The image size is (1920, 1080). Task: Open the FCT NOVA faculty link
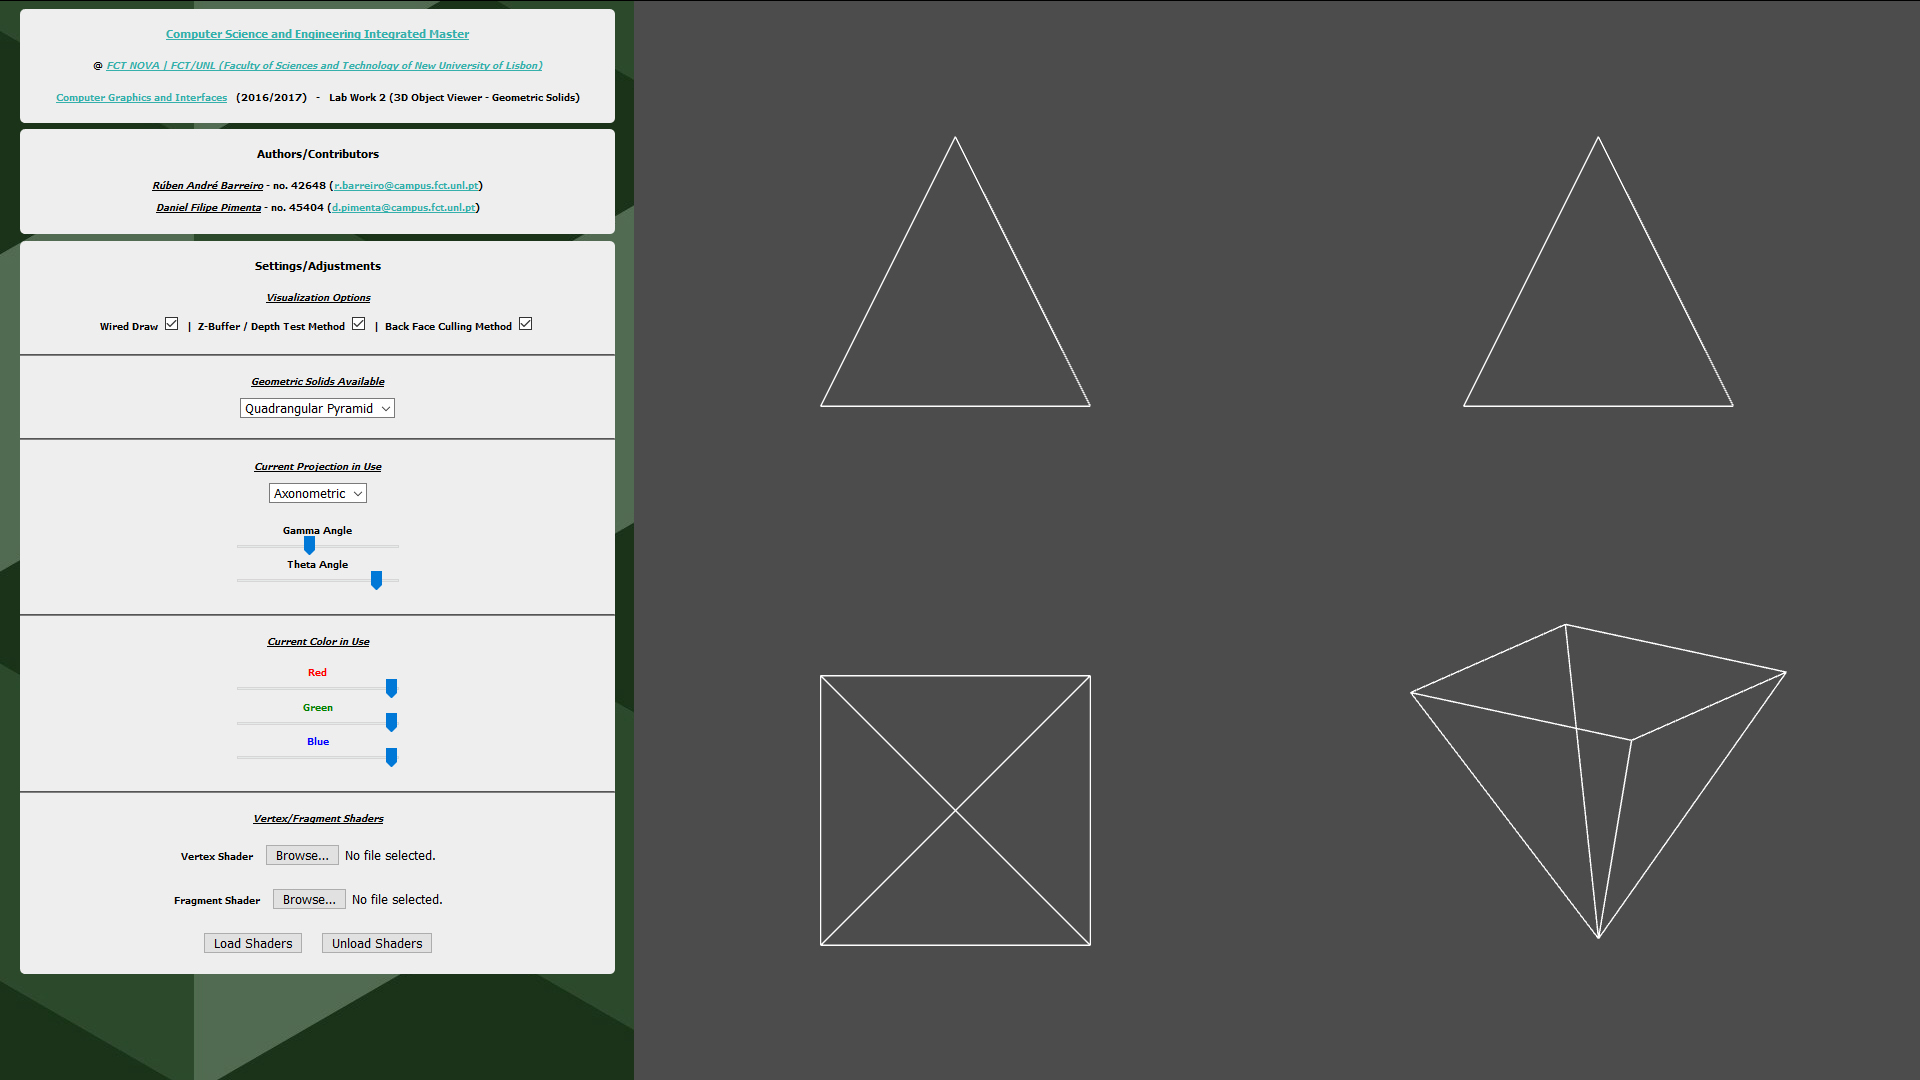tap(324, 66)
